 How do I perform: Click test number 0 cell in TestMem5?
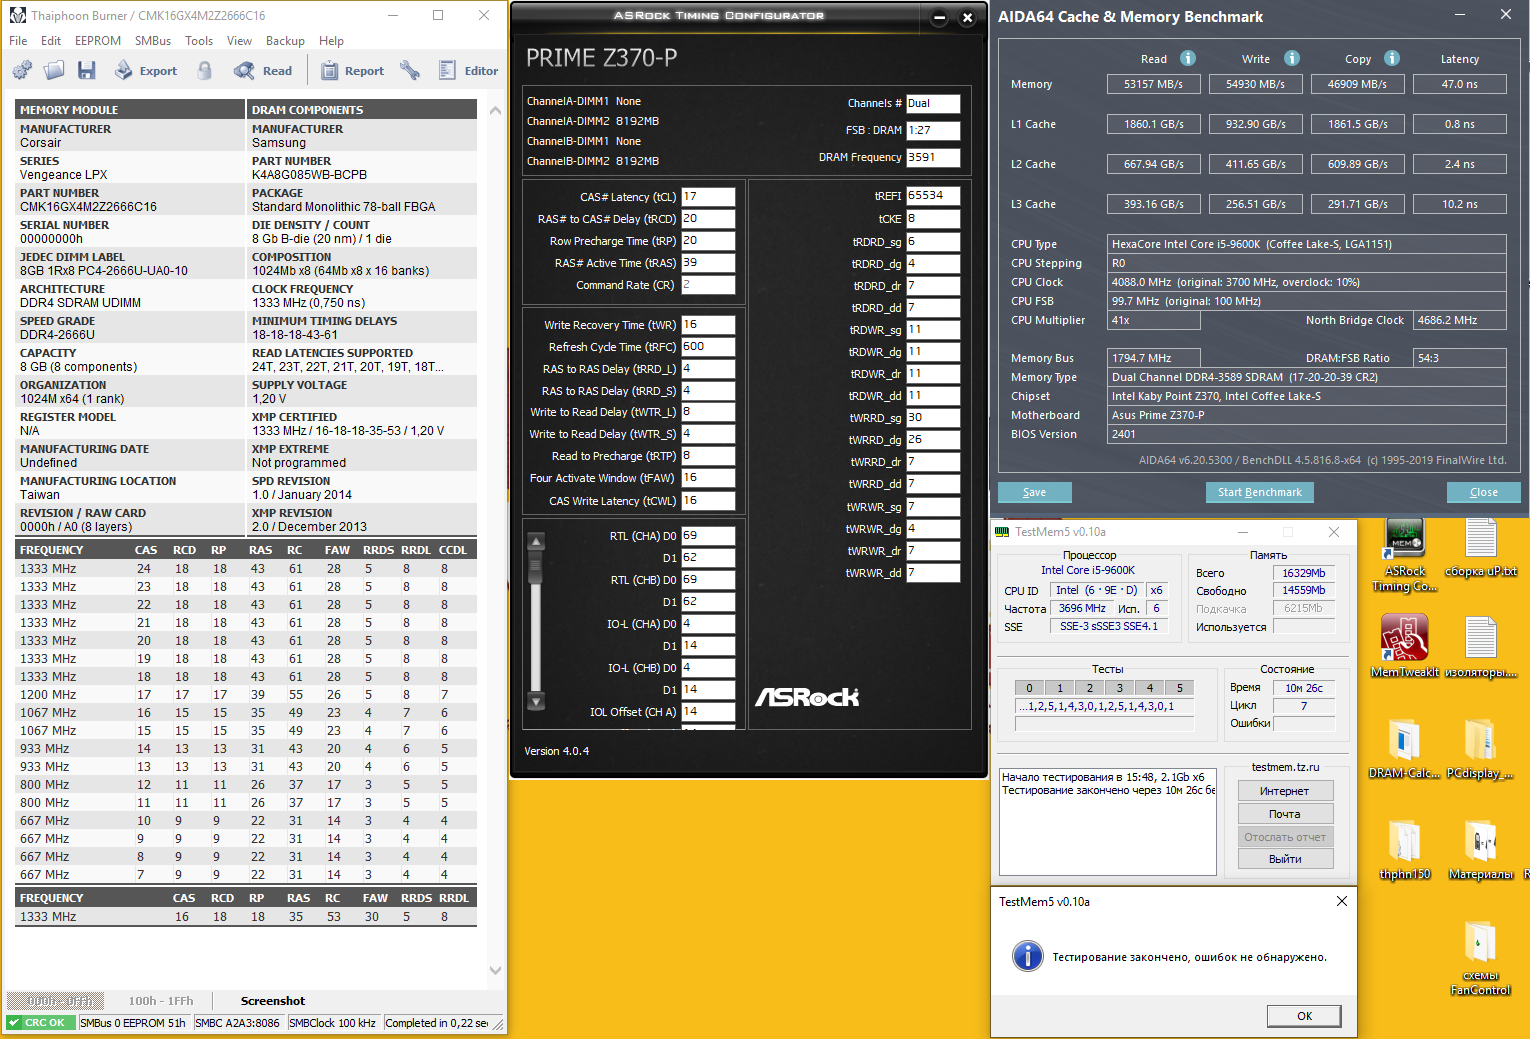point(1030,688)
